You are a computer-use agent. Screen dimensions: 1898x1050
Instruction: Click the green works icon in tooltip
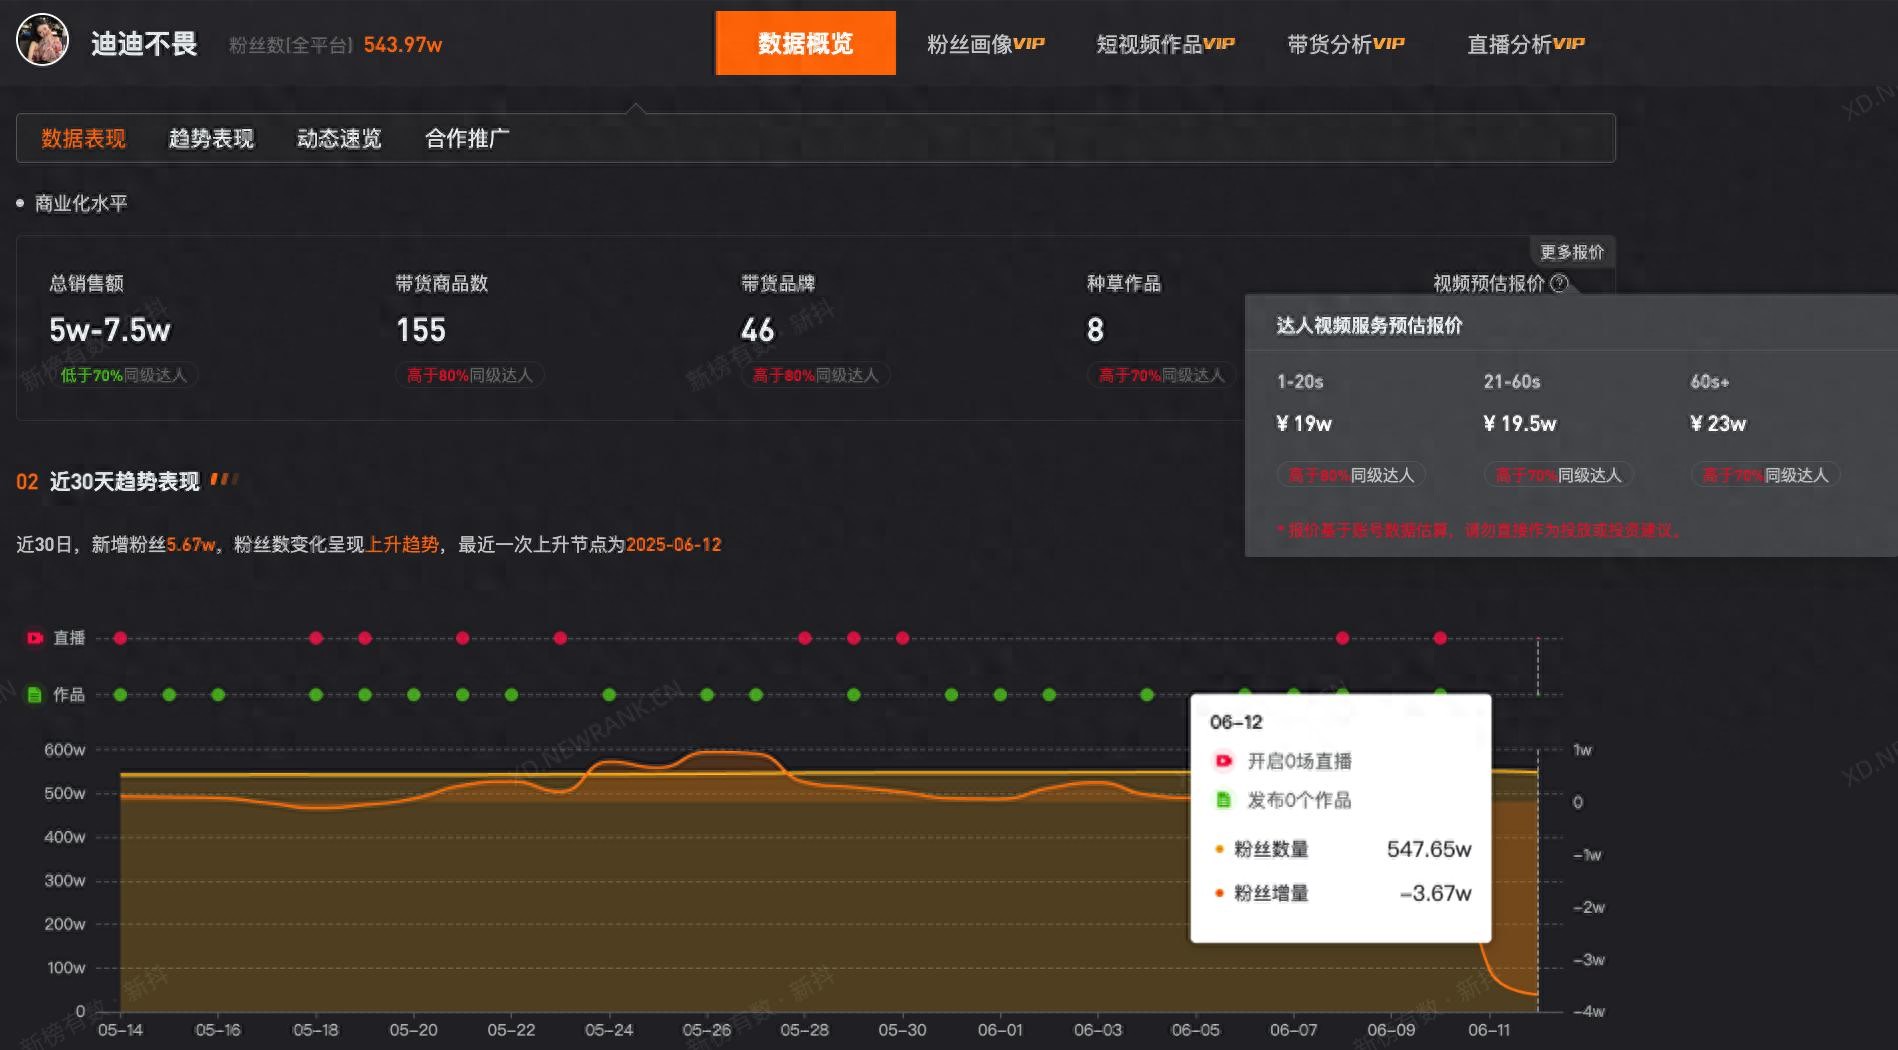click(1223, 800)
